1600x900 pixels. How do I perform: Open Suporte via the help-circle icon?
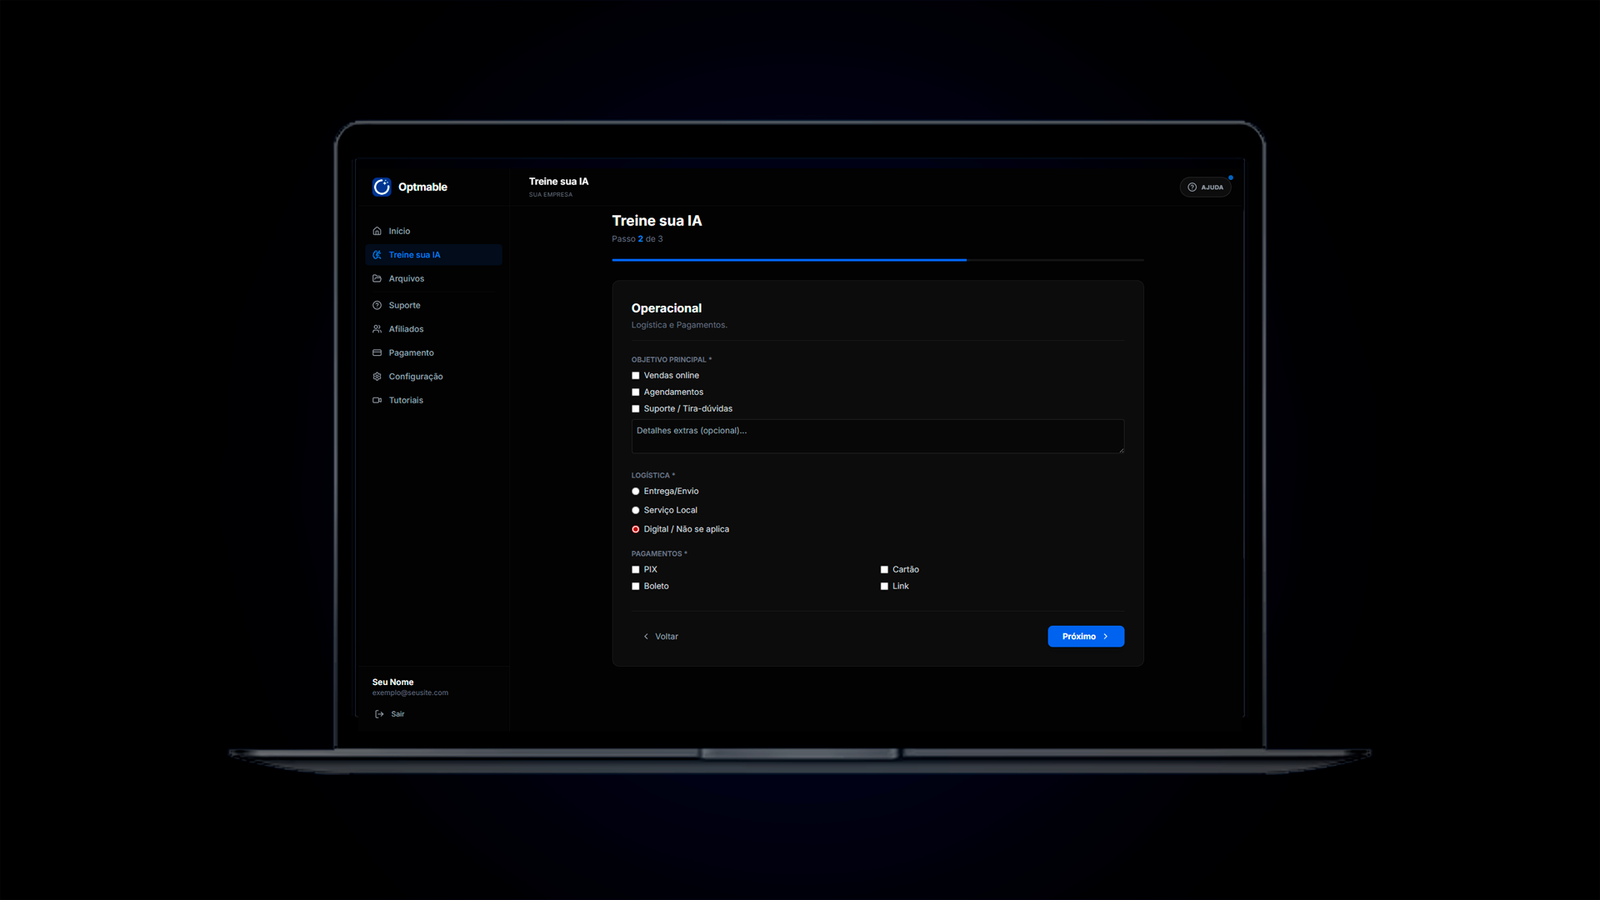(x=377, y=305)
